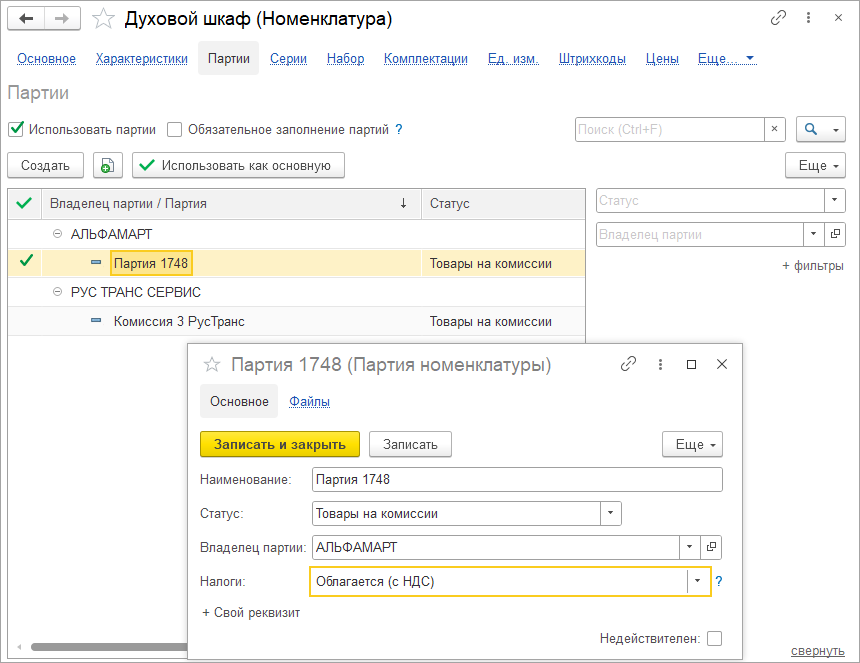Image resolution: width=860 pixels, height=663 pixels.
Task: Open owner АЛЬФАМАРТ card icon in dialog
Action: click(x=711, y=547)
